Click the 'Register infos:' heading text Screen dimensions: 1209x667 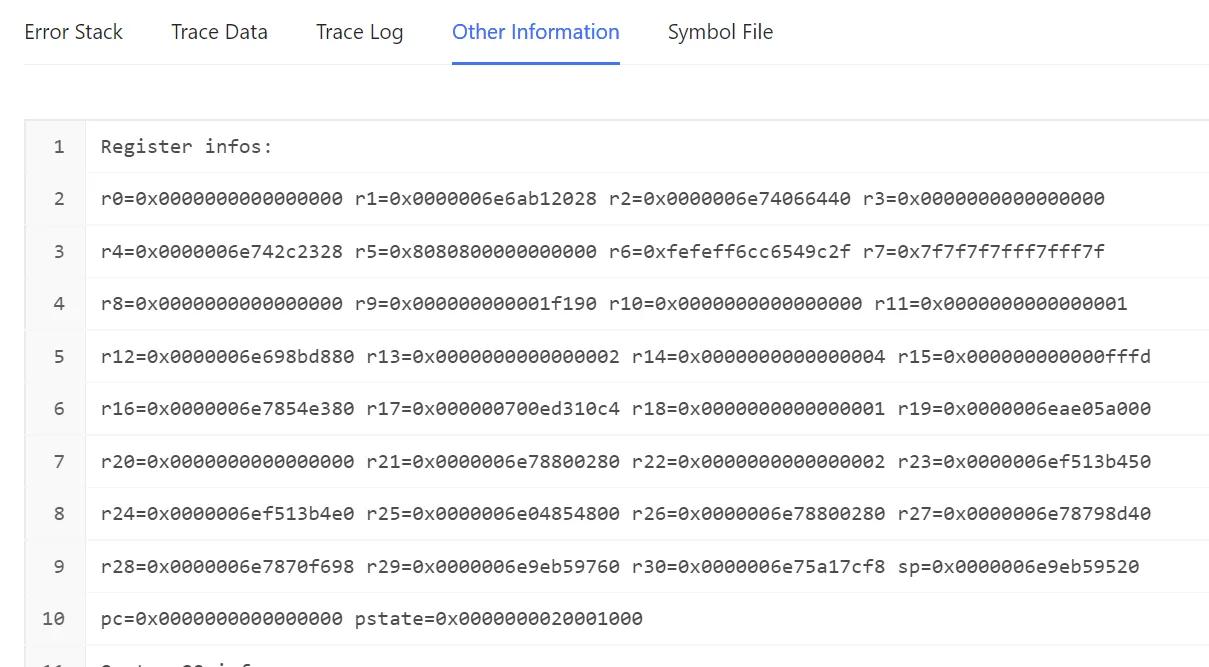pos(186,147)
